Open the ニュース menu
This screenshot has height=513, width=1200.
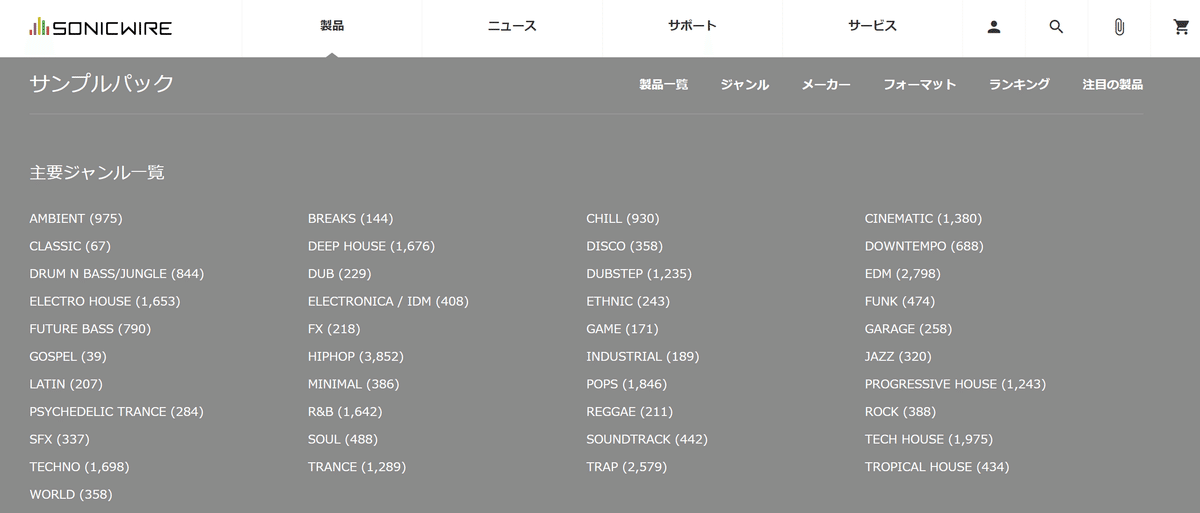coord(512,26)
